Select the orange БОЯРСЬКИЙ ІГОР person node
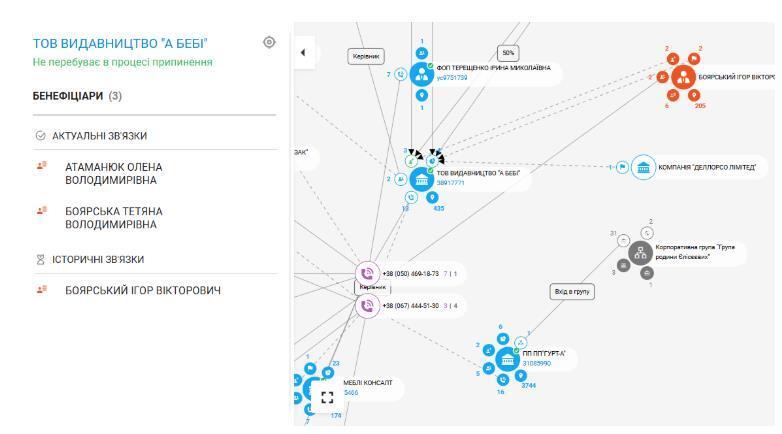The width and height of the screenshot is (782, 434). pos(683,77)
